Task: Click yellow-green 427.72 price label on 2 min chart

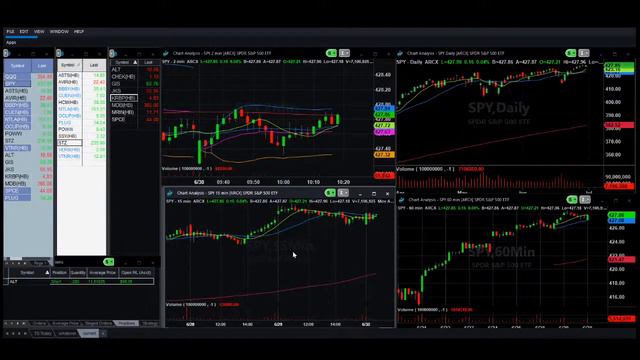Action: [x=384, y=125]
